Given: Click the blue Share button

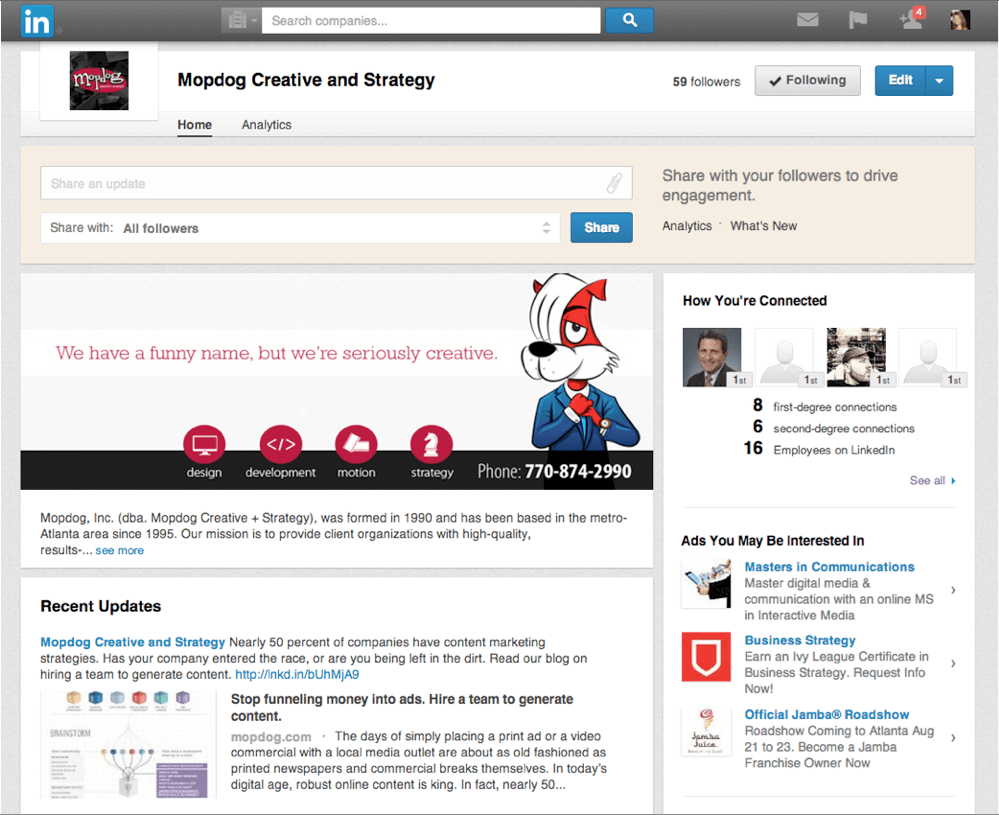Looking at the screenshot, I should pyautogui.click(x=601, y=227).
